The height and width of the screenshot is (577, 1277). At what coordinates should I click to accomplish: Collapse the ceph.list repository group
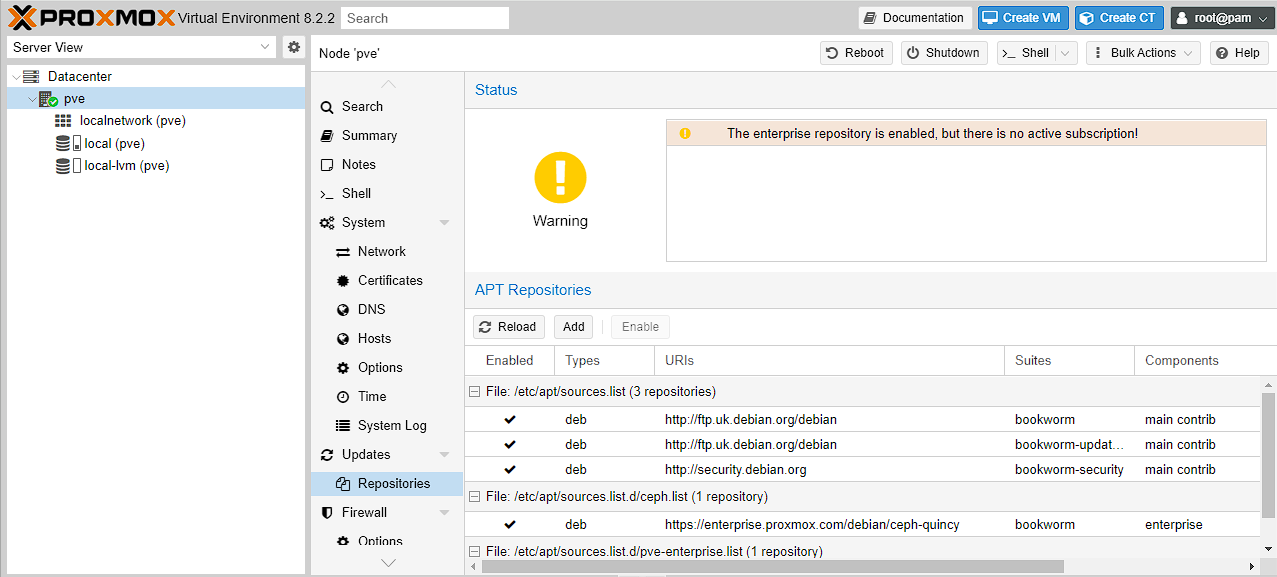click(475, 497)
